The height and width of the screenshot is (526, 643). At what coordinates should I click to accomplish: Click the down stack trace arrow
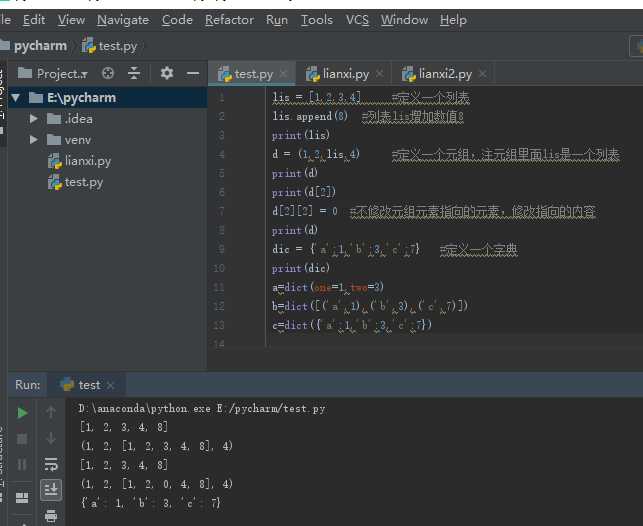51,438
